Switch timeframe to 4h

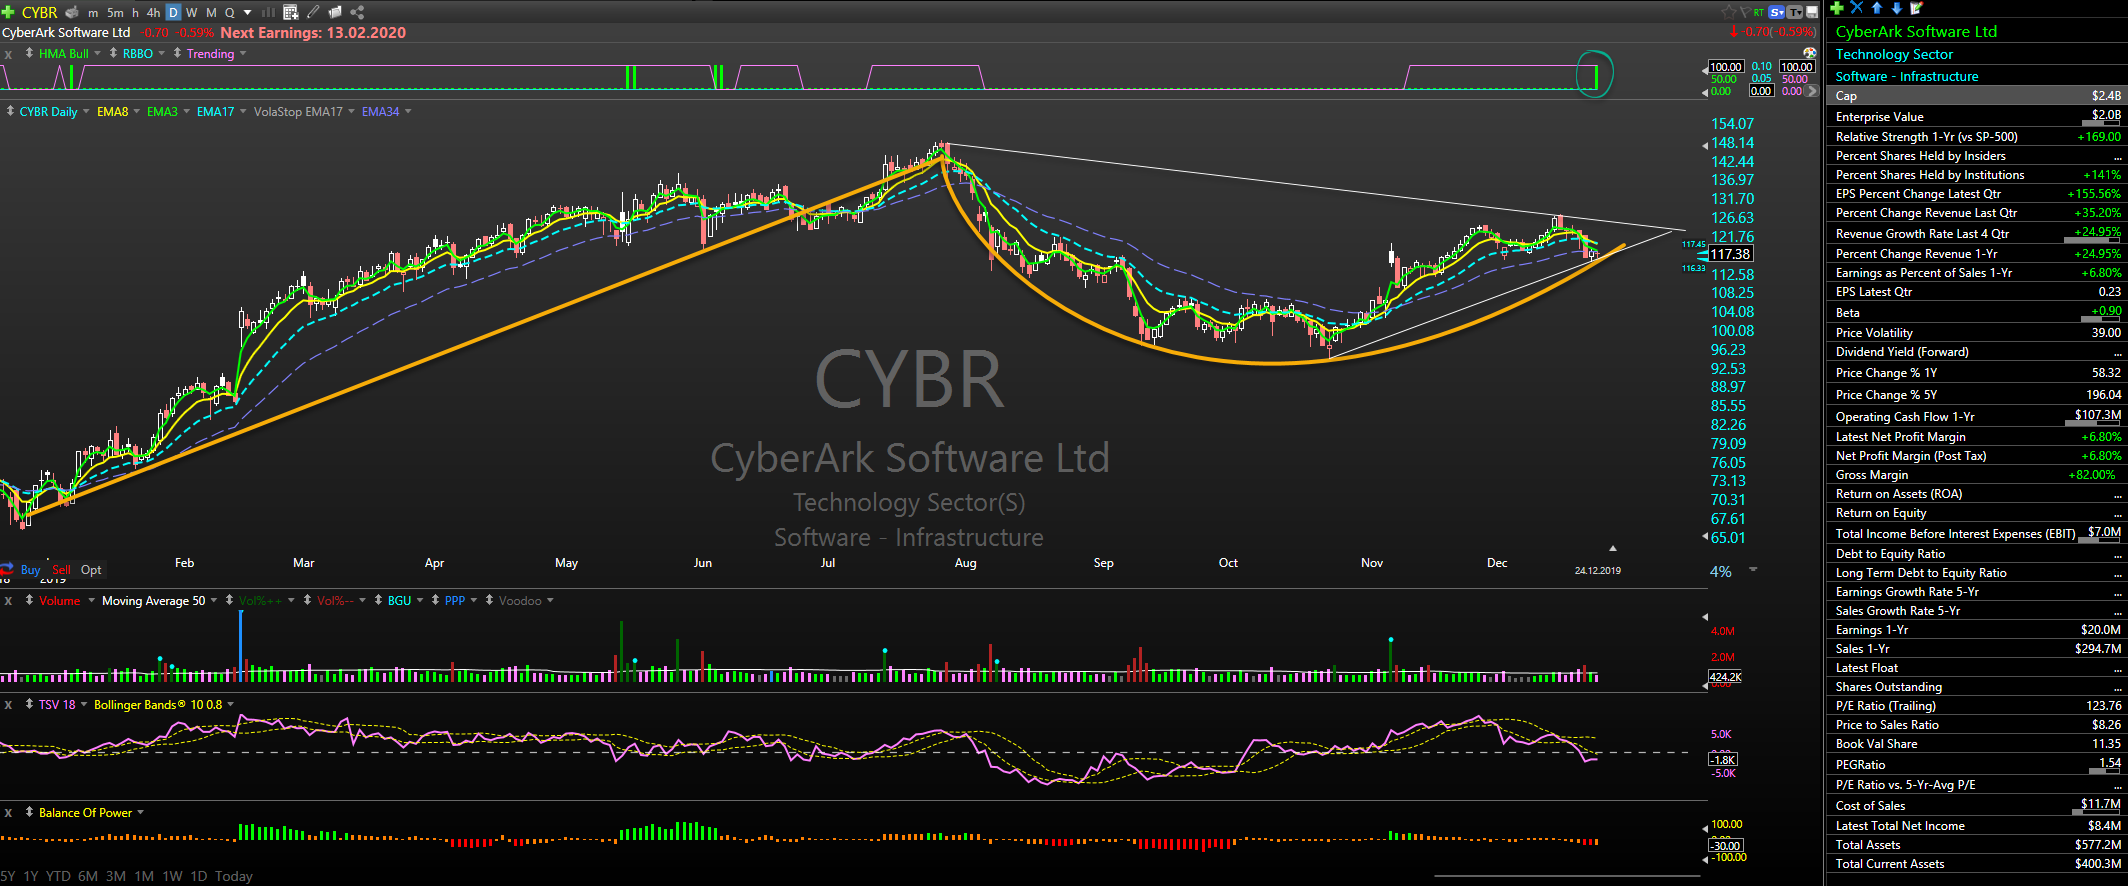(x=153, y=13)
